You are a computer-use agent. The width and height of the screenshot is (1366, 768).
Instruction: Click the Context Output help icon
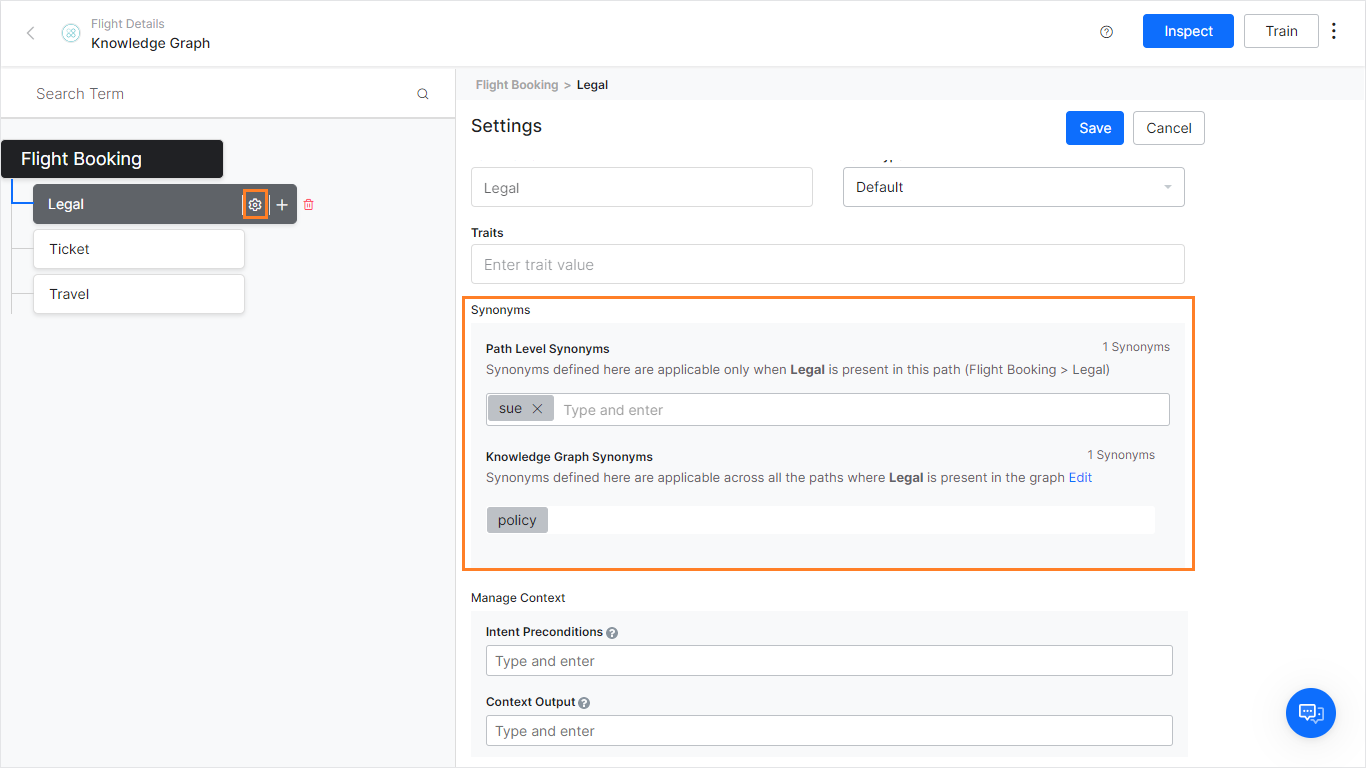[x=585, y=702]
